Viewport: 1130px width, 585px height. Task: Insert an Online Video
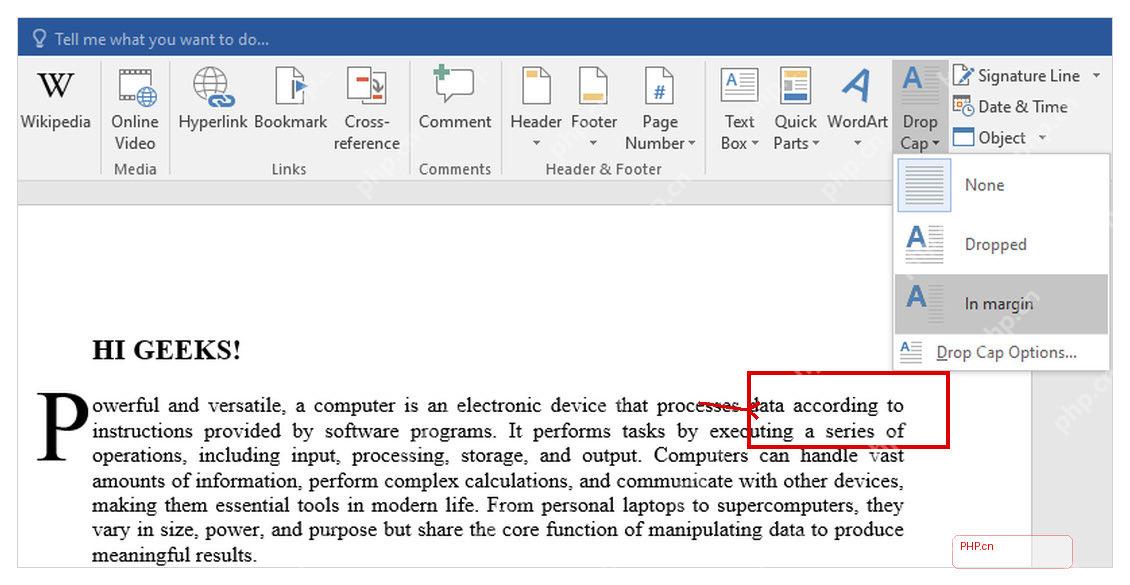point(135,110)
